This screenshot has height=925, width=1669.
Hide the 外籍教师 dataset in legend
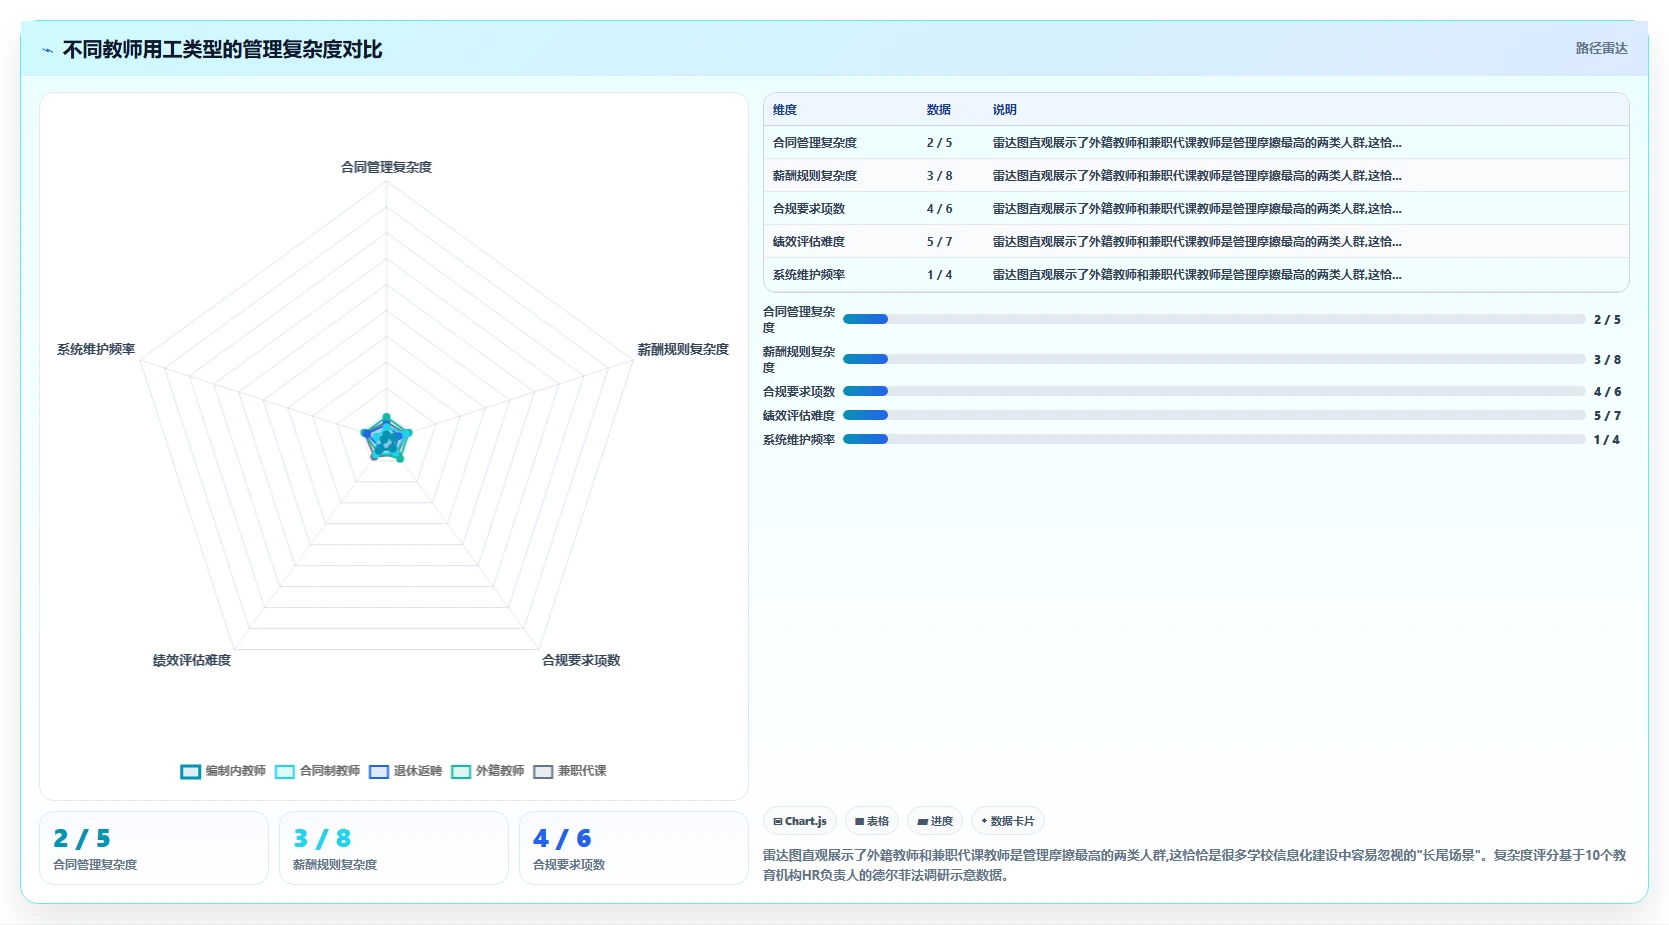coord(461,771)
